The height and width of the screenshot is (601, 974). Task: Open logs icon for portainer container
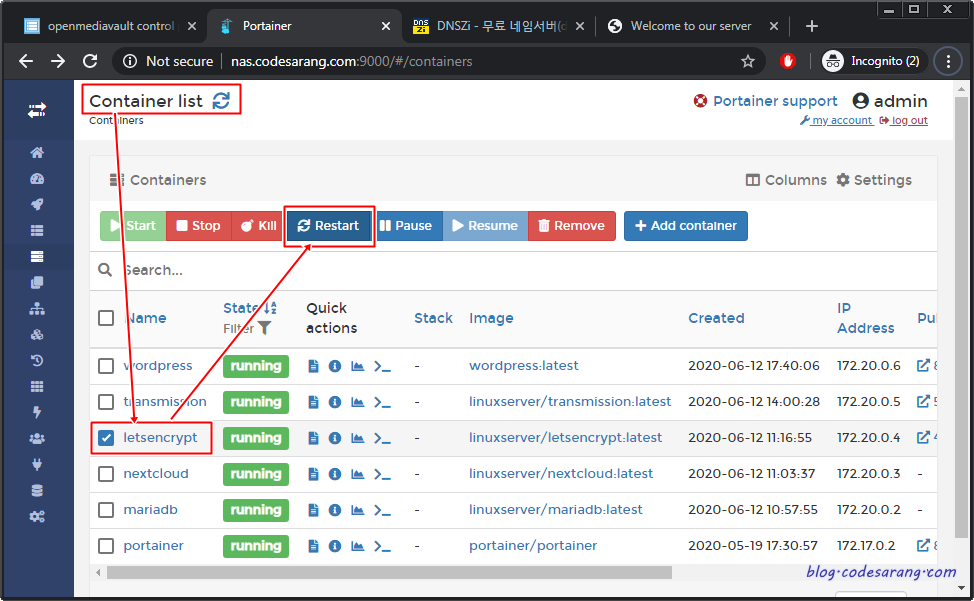tap(313, 546)
